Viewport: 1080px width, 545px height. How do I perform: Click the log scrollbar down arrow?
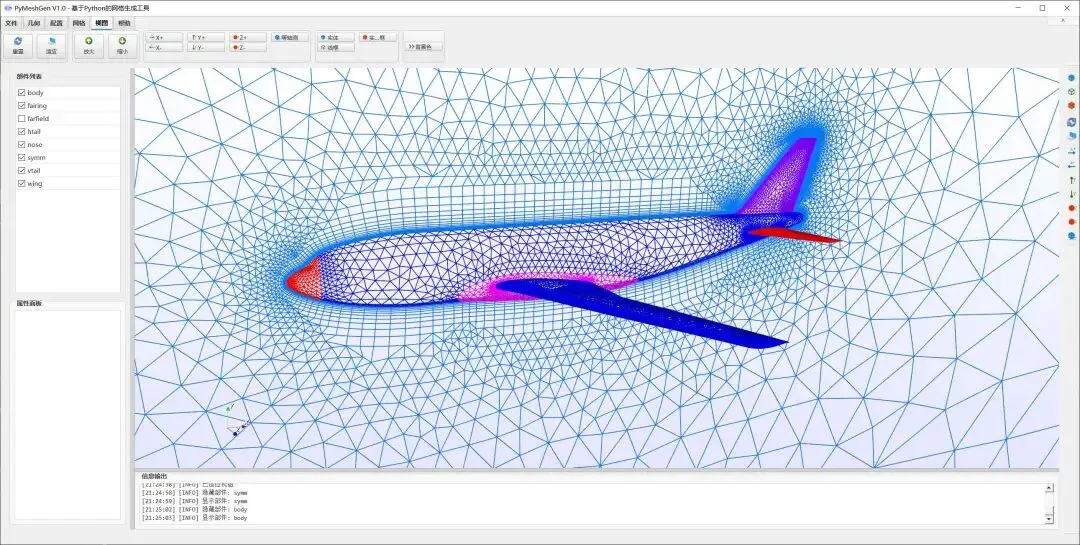click(x=1049, y=518)
